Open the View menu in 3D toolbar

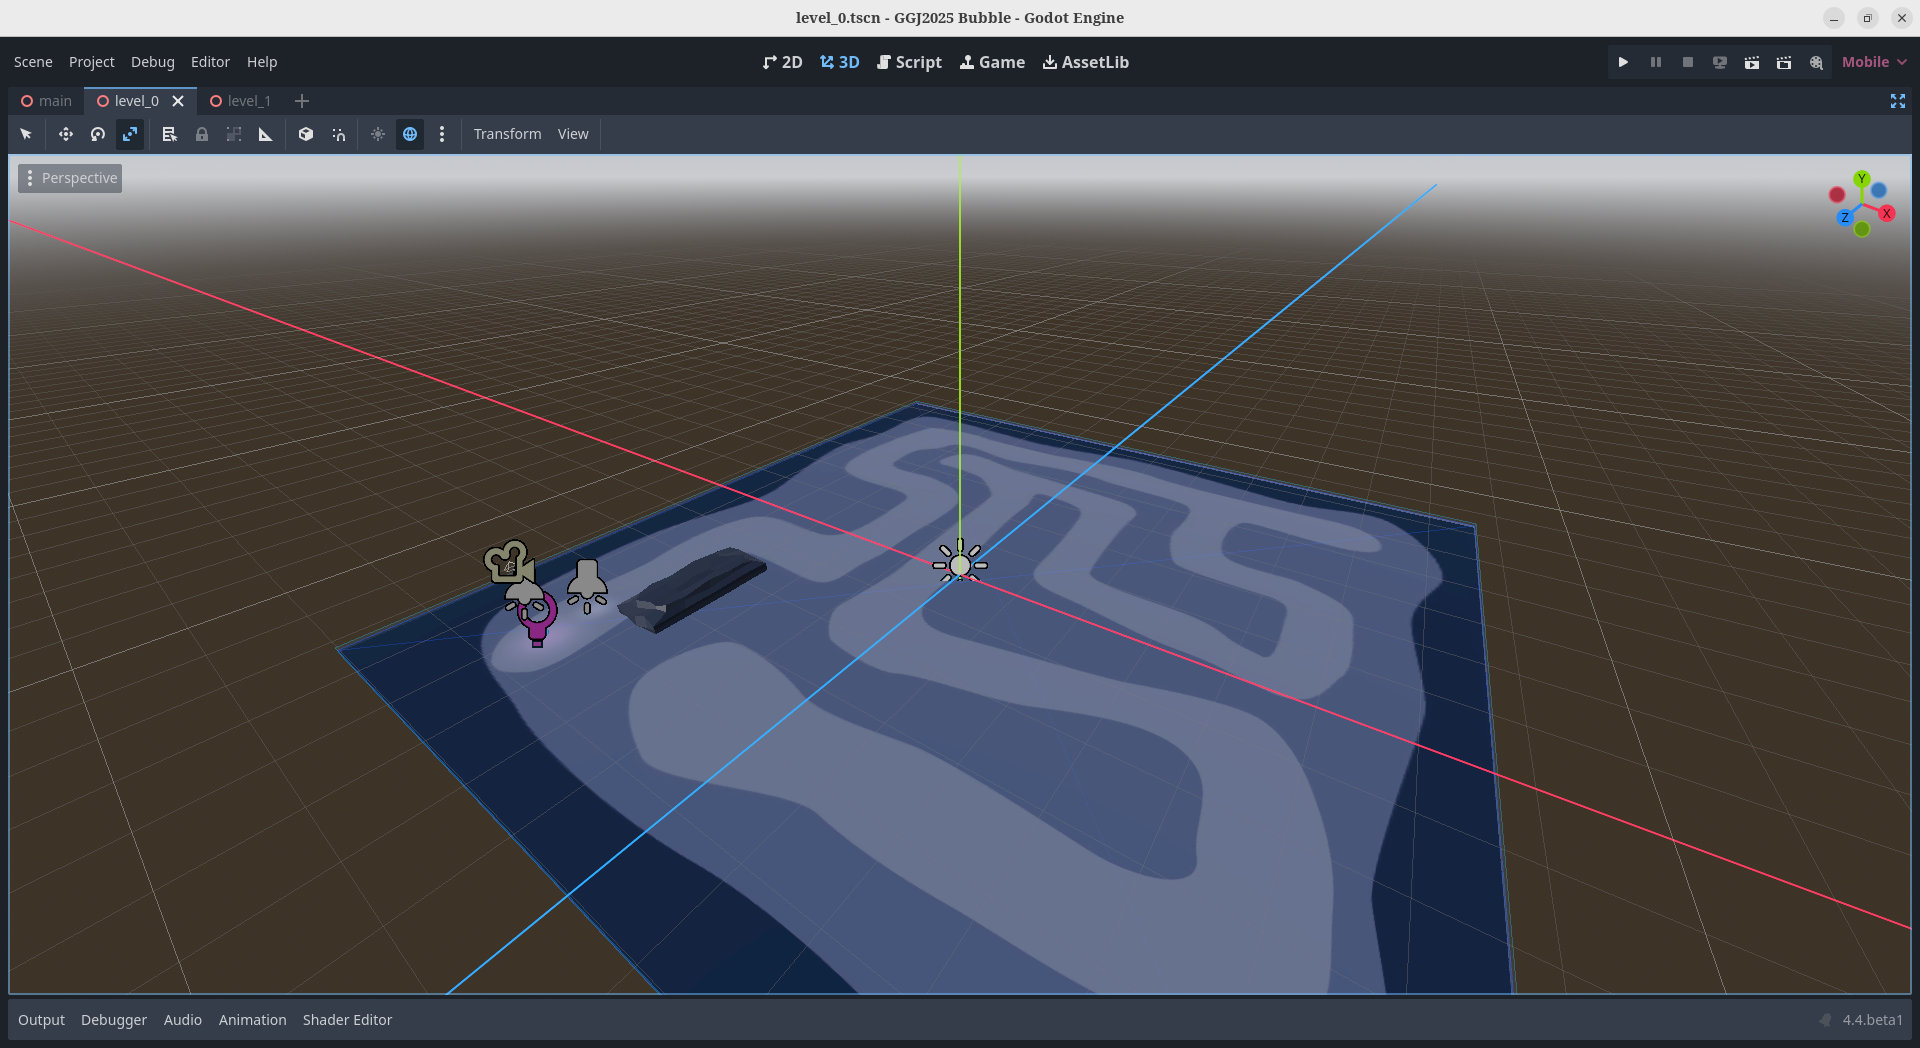click(573, 134)
